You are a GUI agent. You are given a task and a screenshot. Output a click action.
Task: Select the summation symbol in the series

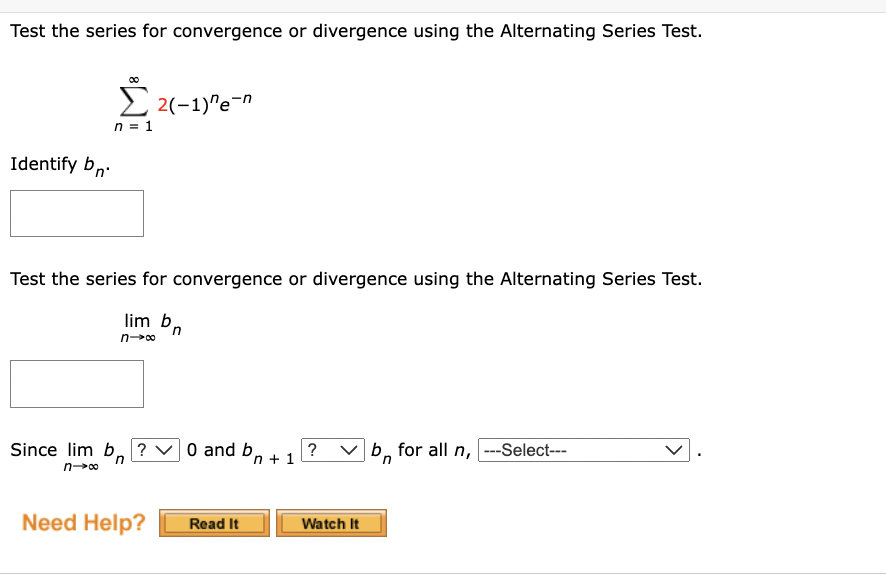[x=131, y=100]
